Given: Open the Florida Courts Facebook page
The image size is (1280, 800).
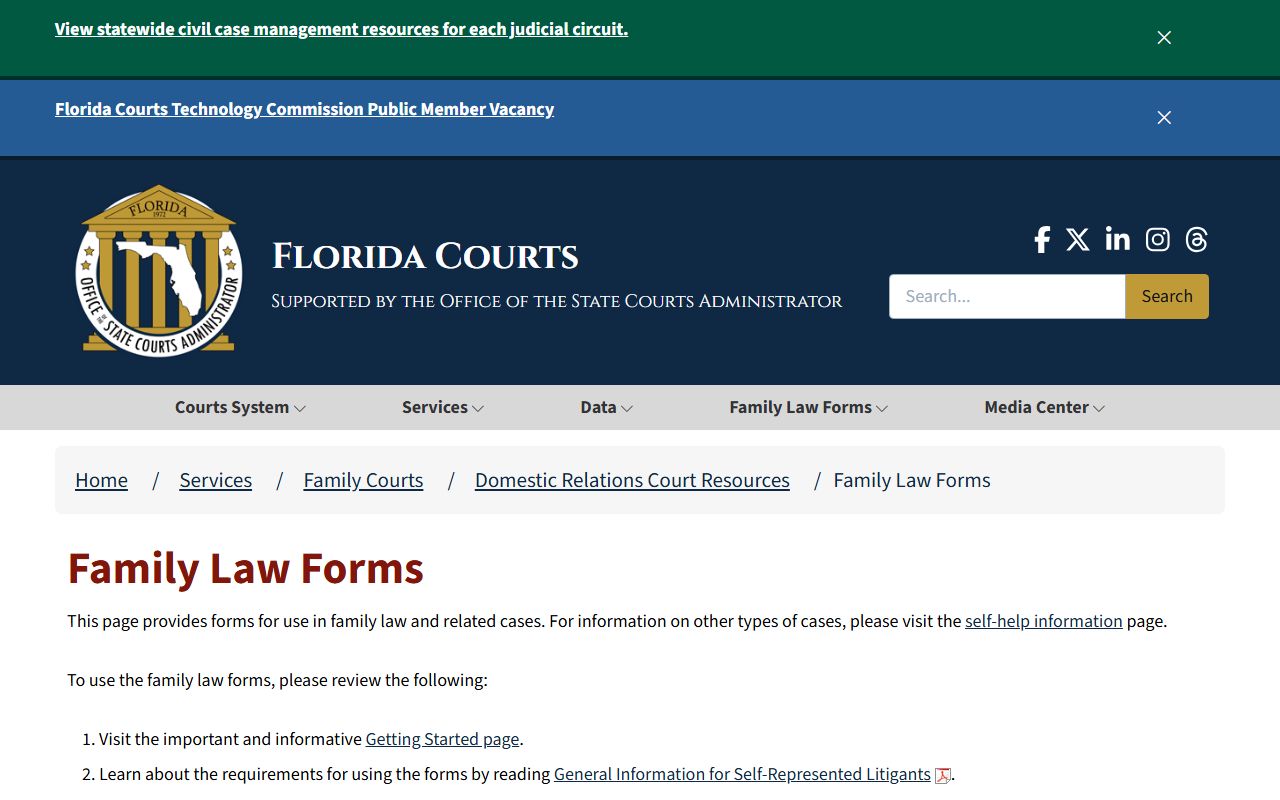Looking at the screenshot, I should point(1042,240).
